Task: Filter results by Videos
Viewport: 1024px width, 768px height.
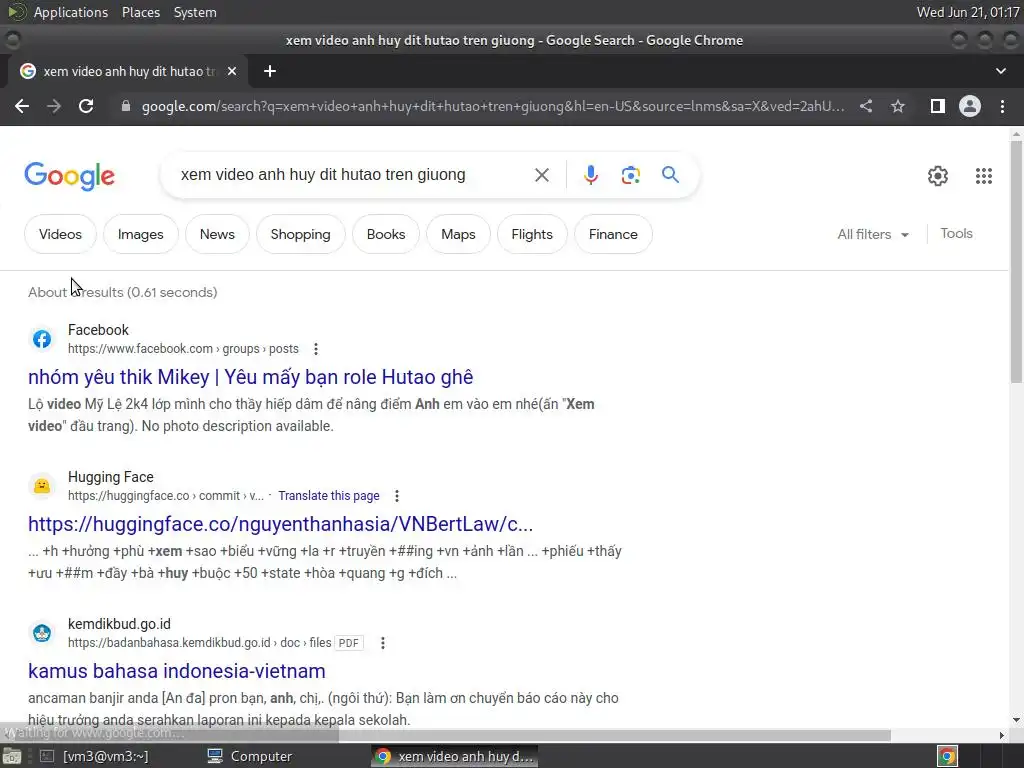Action: point(60,234)
